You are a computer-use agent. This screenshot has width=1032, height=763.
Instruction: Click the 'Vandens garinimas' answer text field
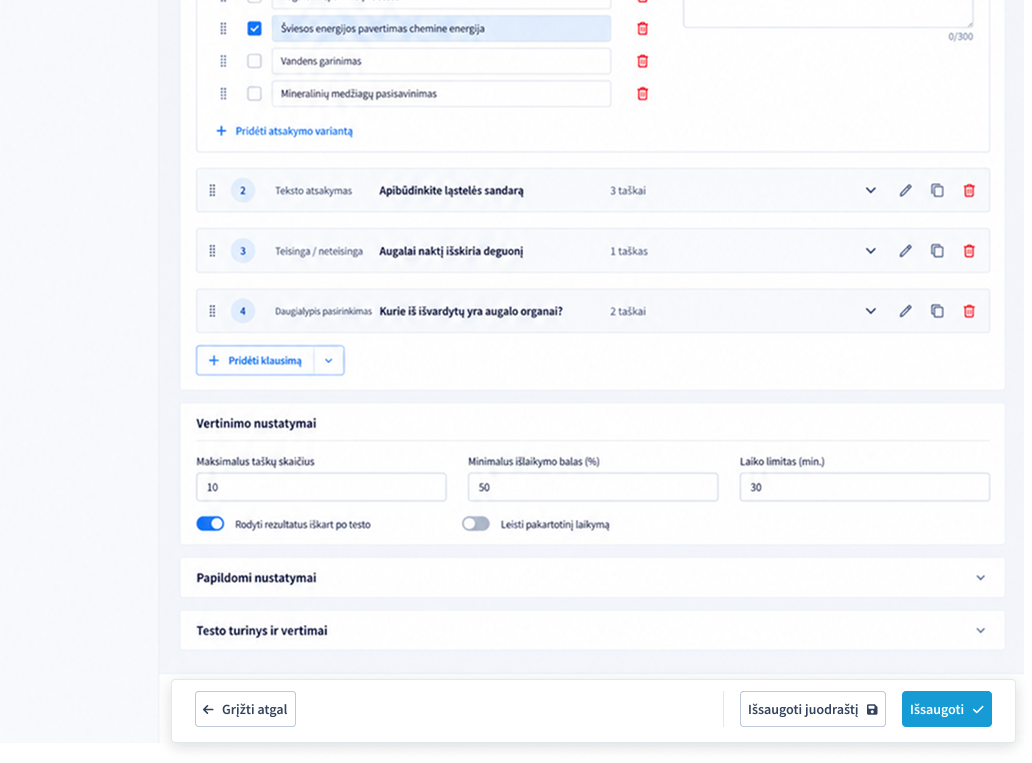[441, 61]
